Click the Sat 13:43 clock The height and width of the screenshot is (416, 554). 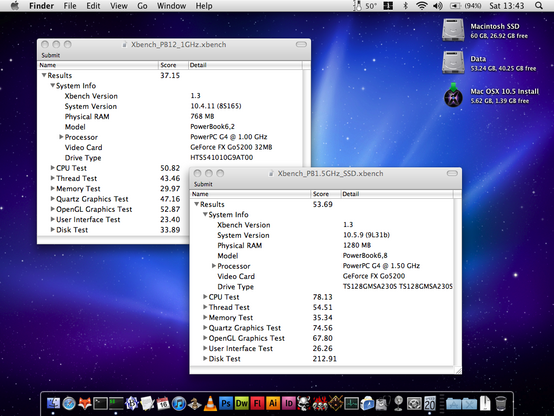pos(507,6)
